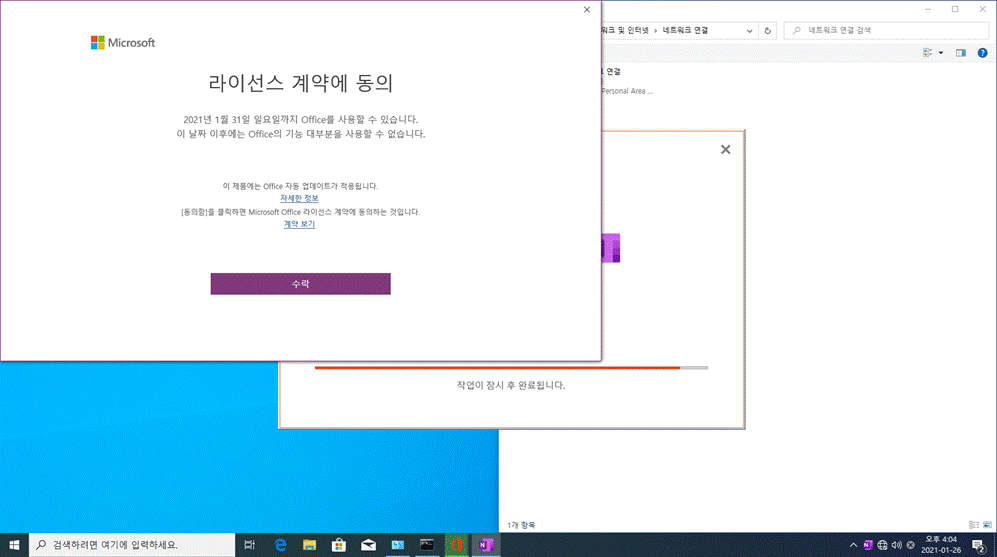Open Task View from the taskbar

249,545
